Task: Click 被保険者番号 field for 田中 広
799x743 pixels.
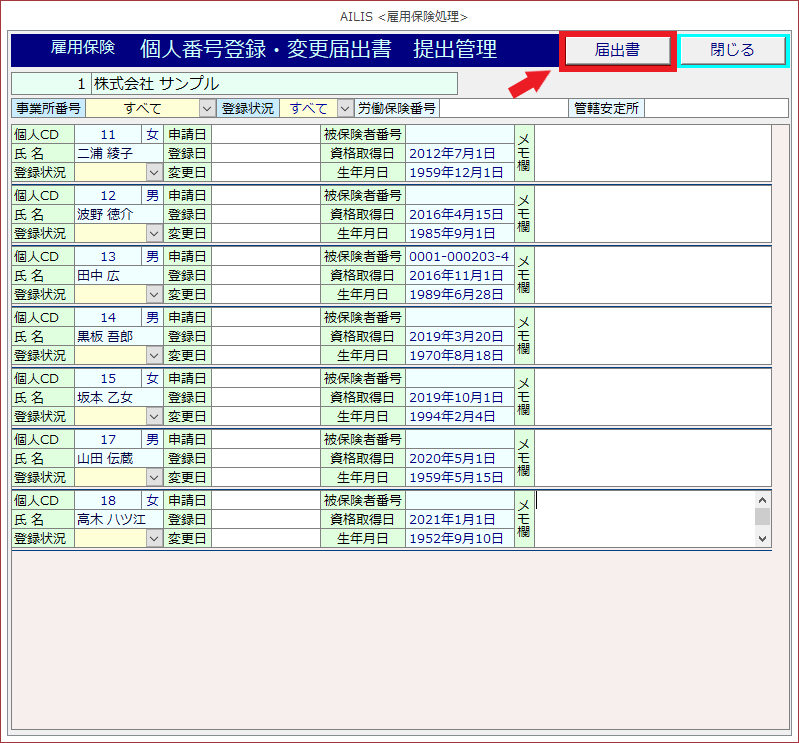Action: [459, 257]
